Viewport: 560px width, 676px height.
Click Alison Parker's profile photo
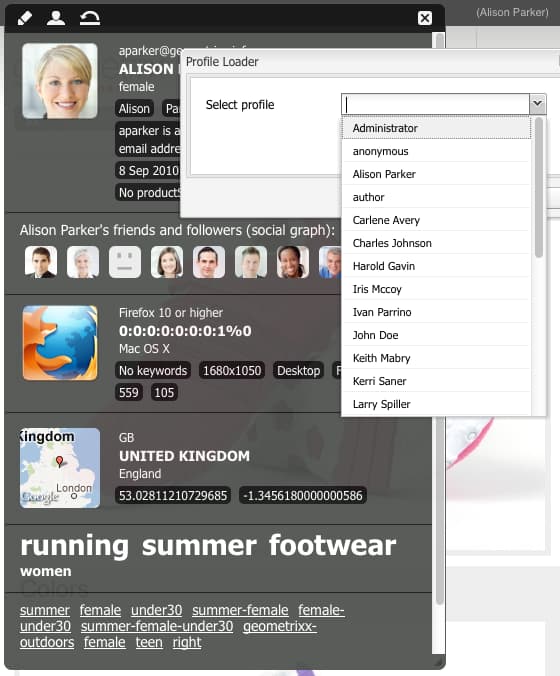click(x=60, y=81)
